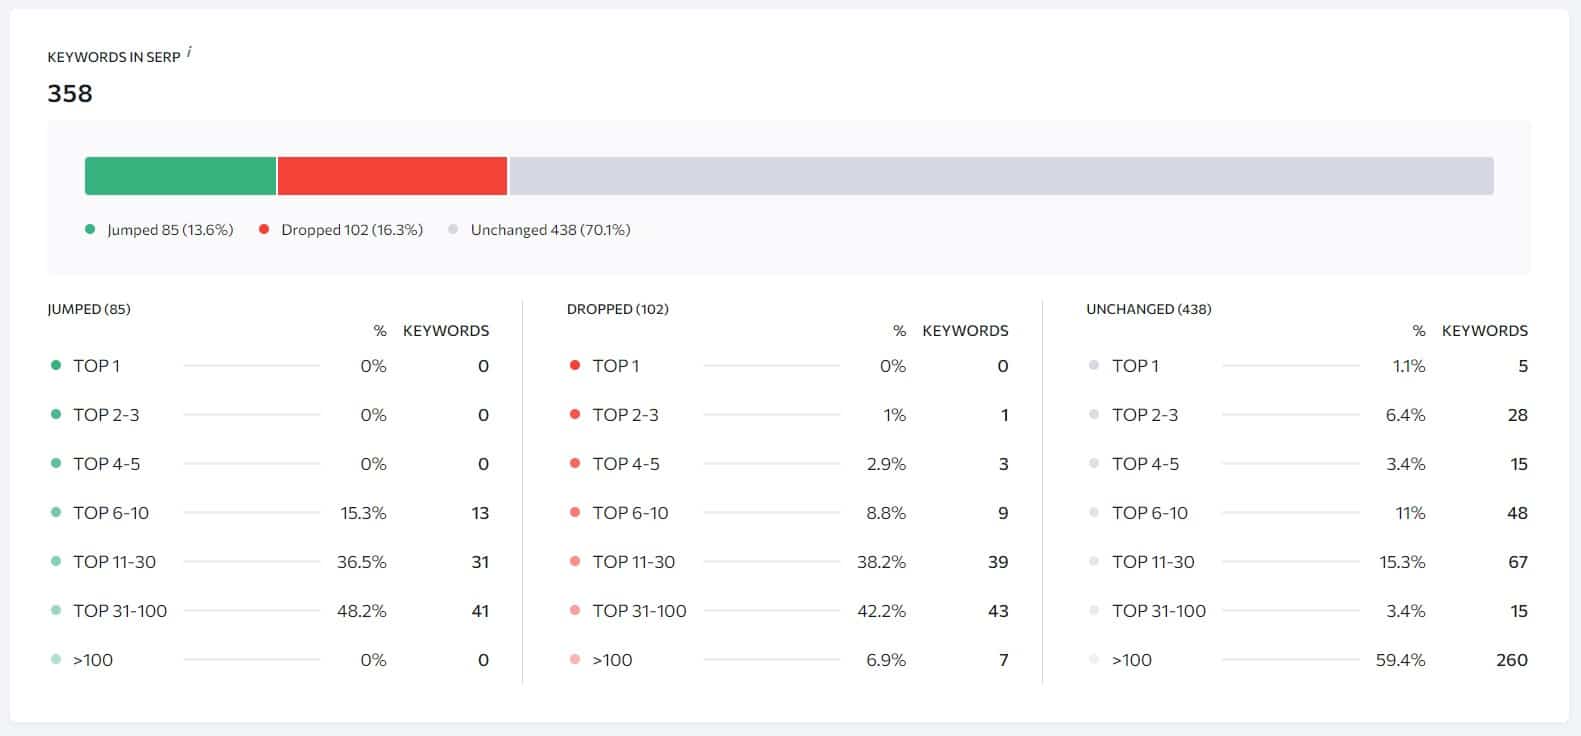Click the UNCHANGED (438) column heading
Image resolution: width=1581 pixels, height=736 pixels.
coord(1148,309)
